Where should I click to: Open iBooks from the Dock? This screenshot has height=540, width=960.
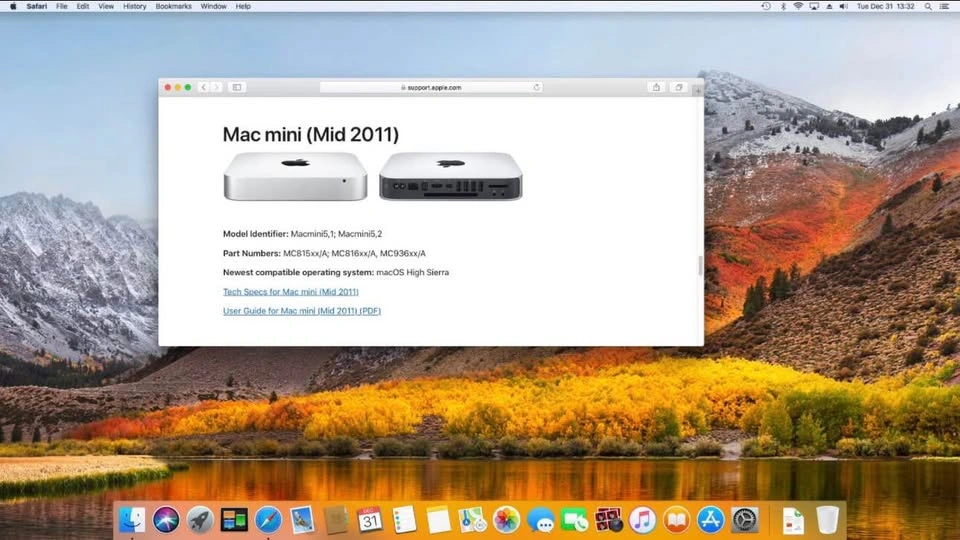677,520
